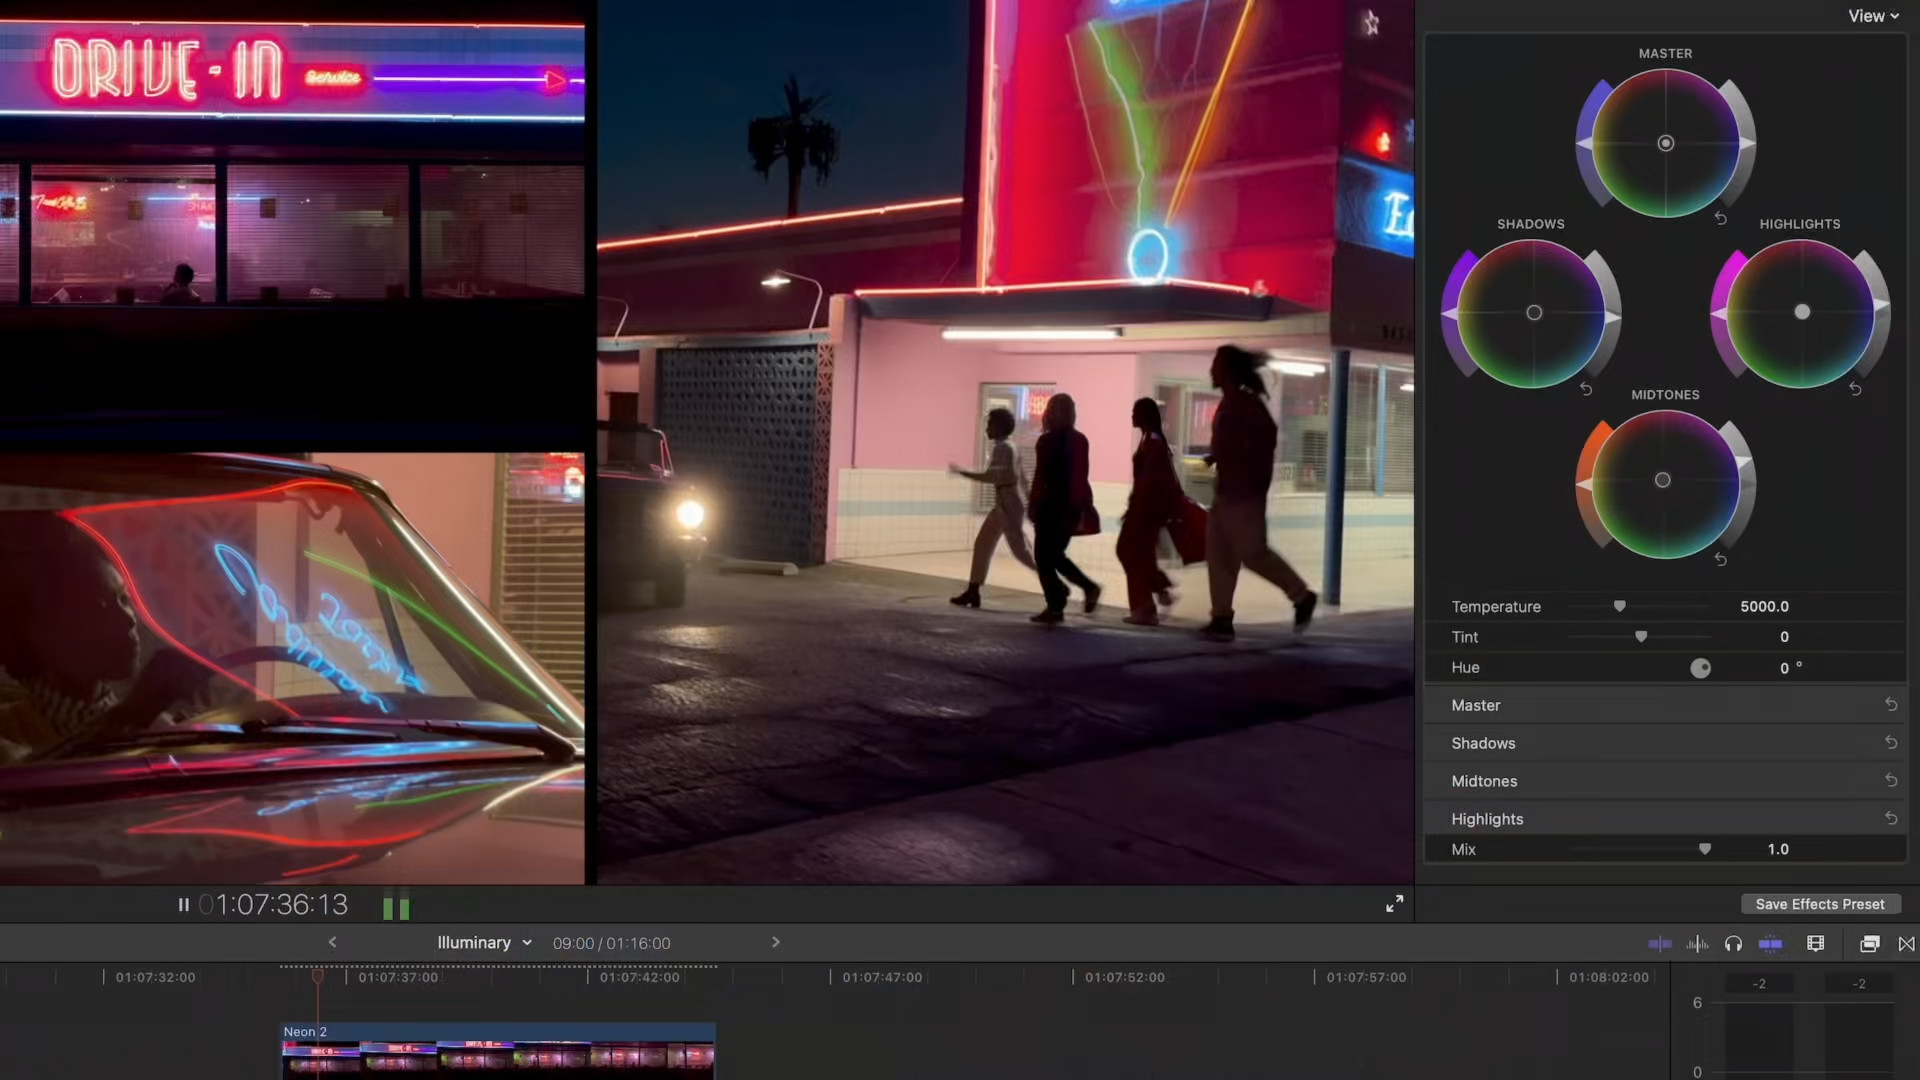This screenshot has width=1920, height=1080.
Task: Reset the Shadows color wheel
Action: pos(1588,388)
